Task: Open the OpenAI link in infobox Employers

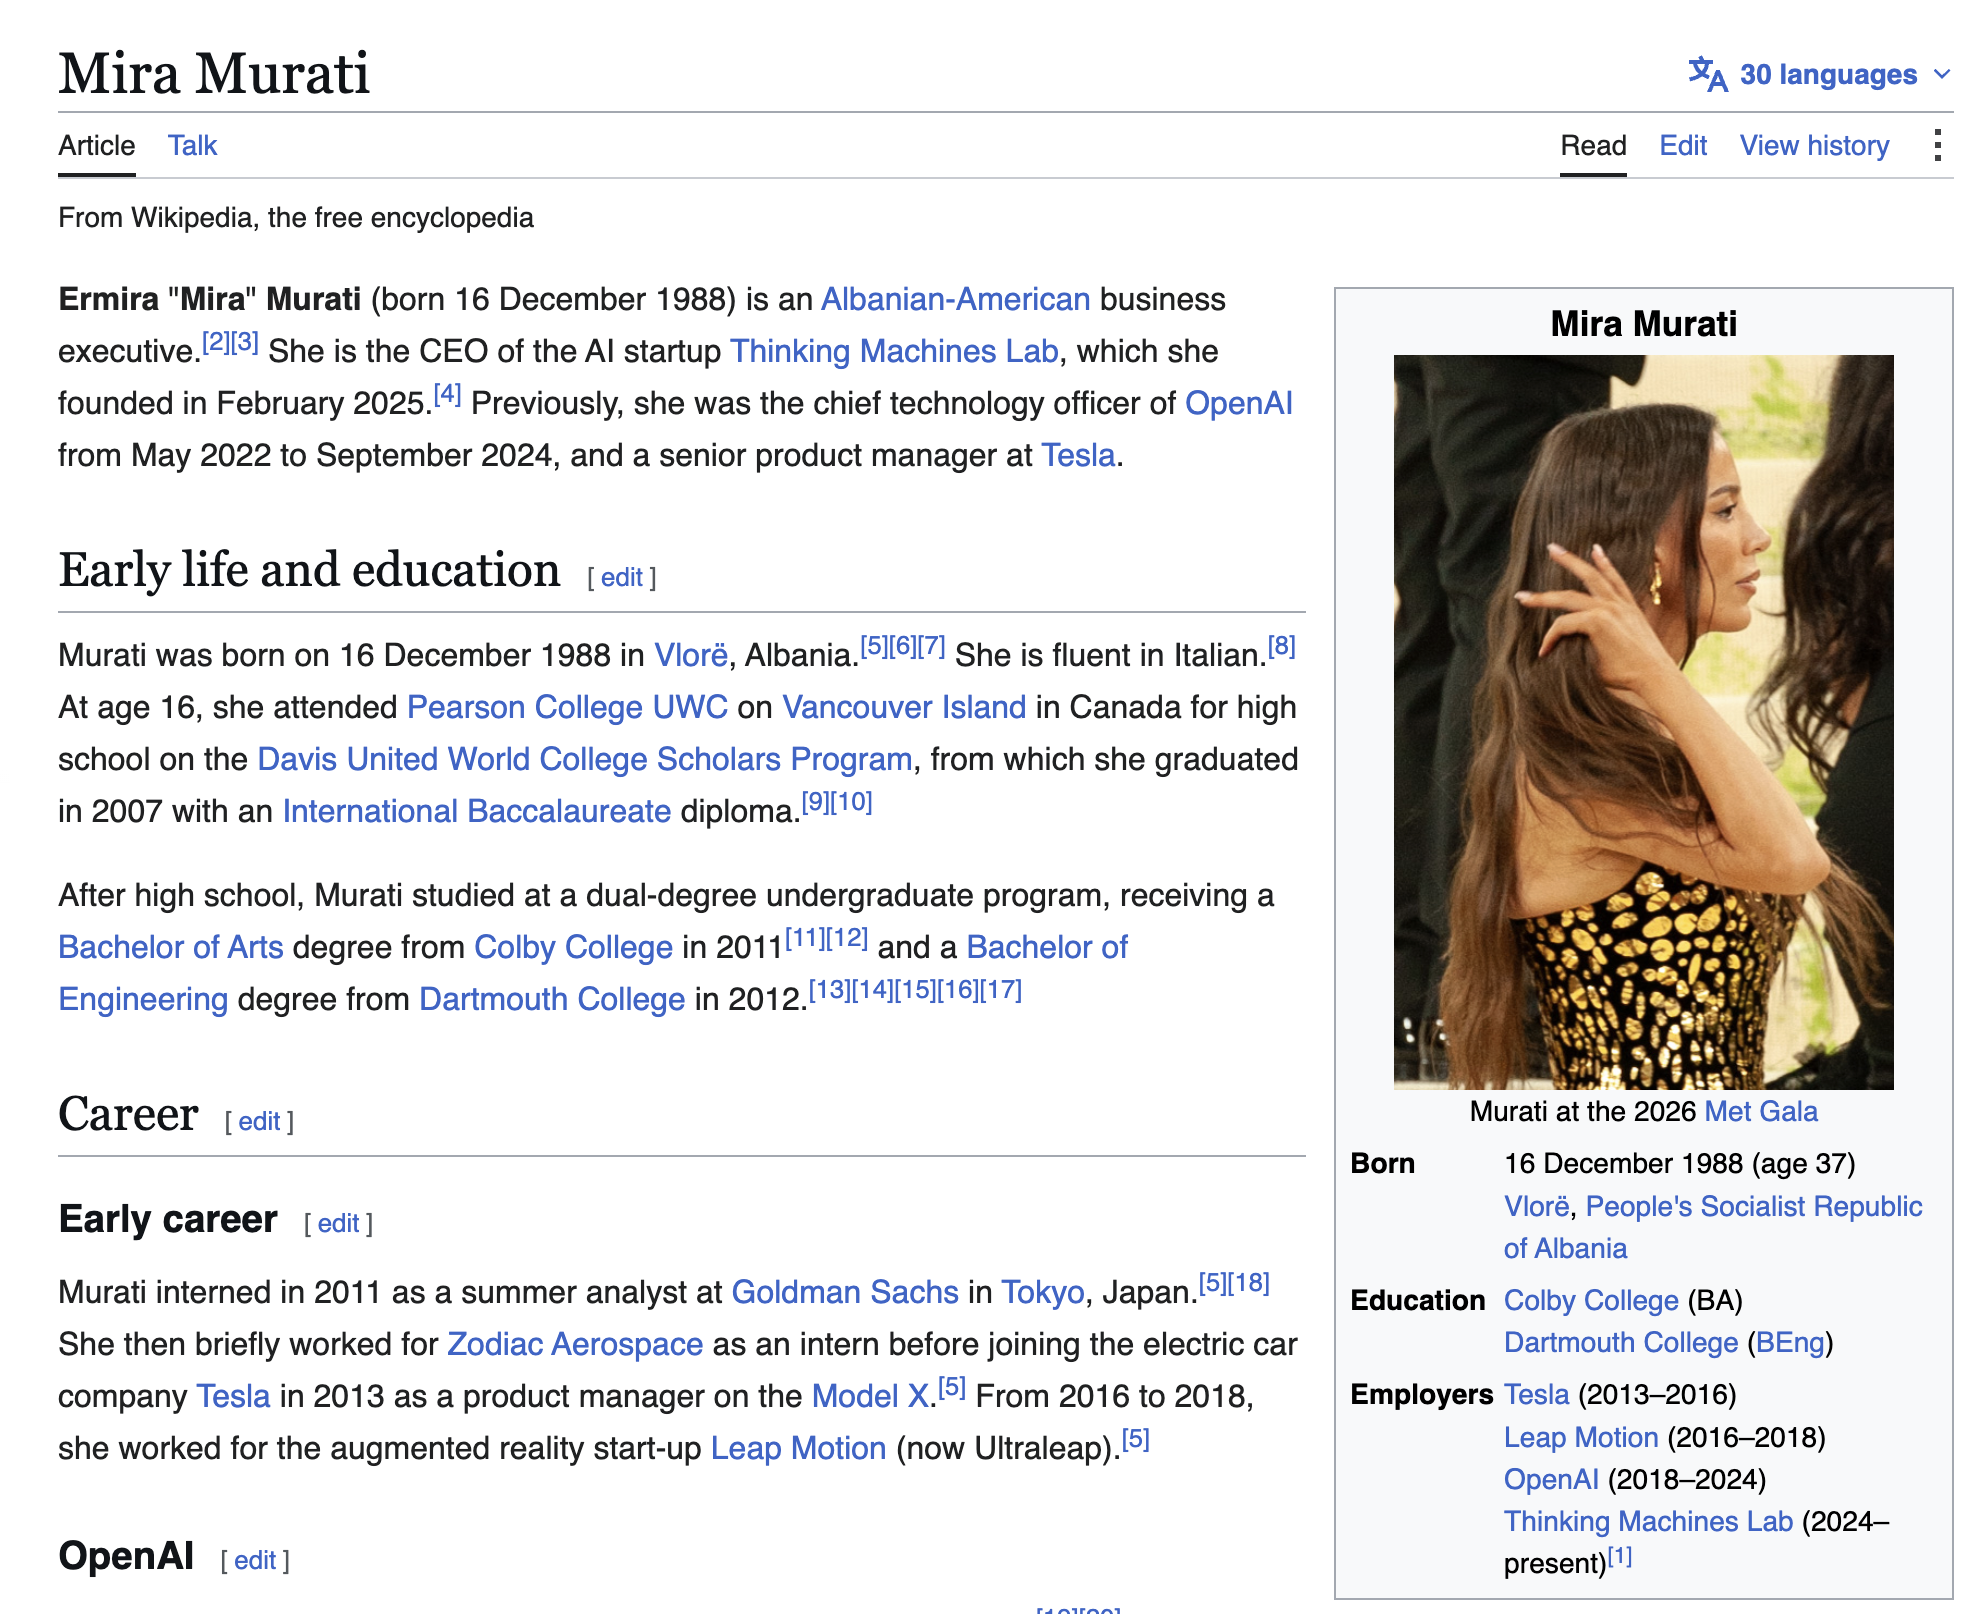Action: coord(1551,1480)
